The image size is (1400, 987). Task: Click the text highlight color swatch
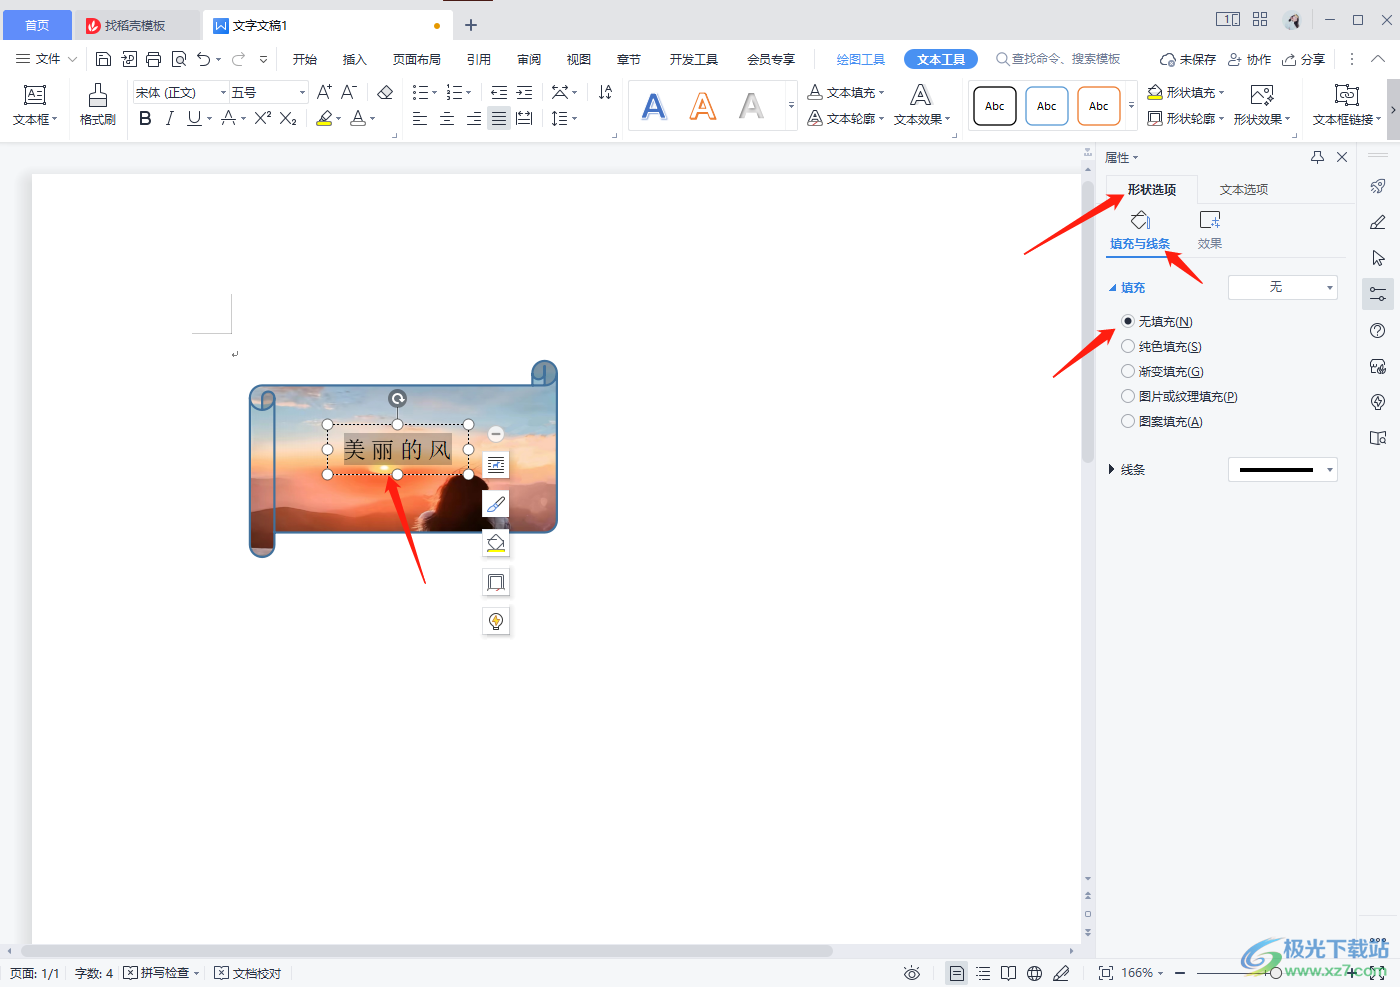click(x=324, y=119)
